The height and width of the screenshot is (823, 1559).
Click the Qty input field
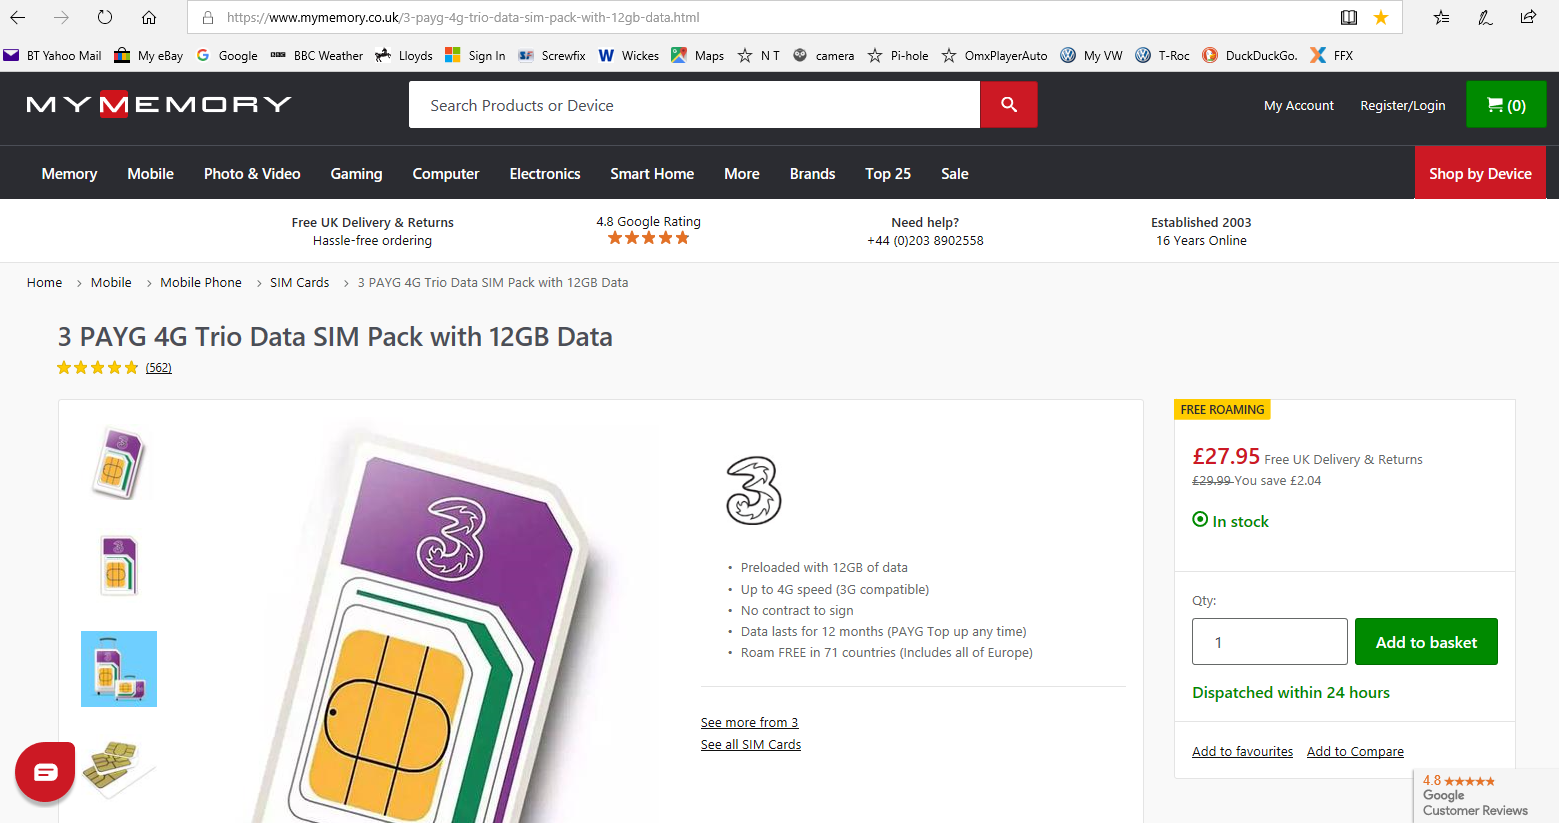pos(1269,641)
